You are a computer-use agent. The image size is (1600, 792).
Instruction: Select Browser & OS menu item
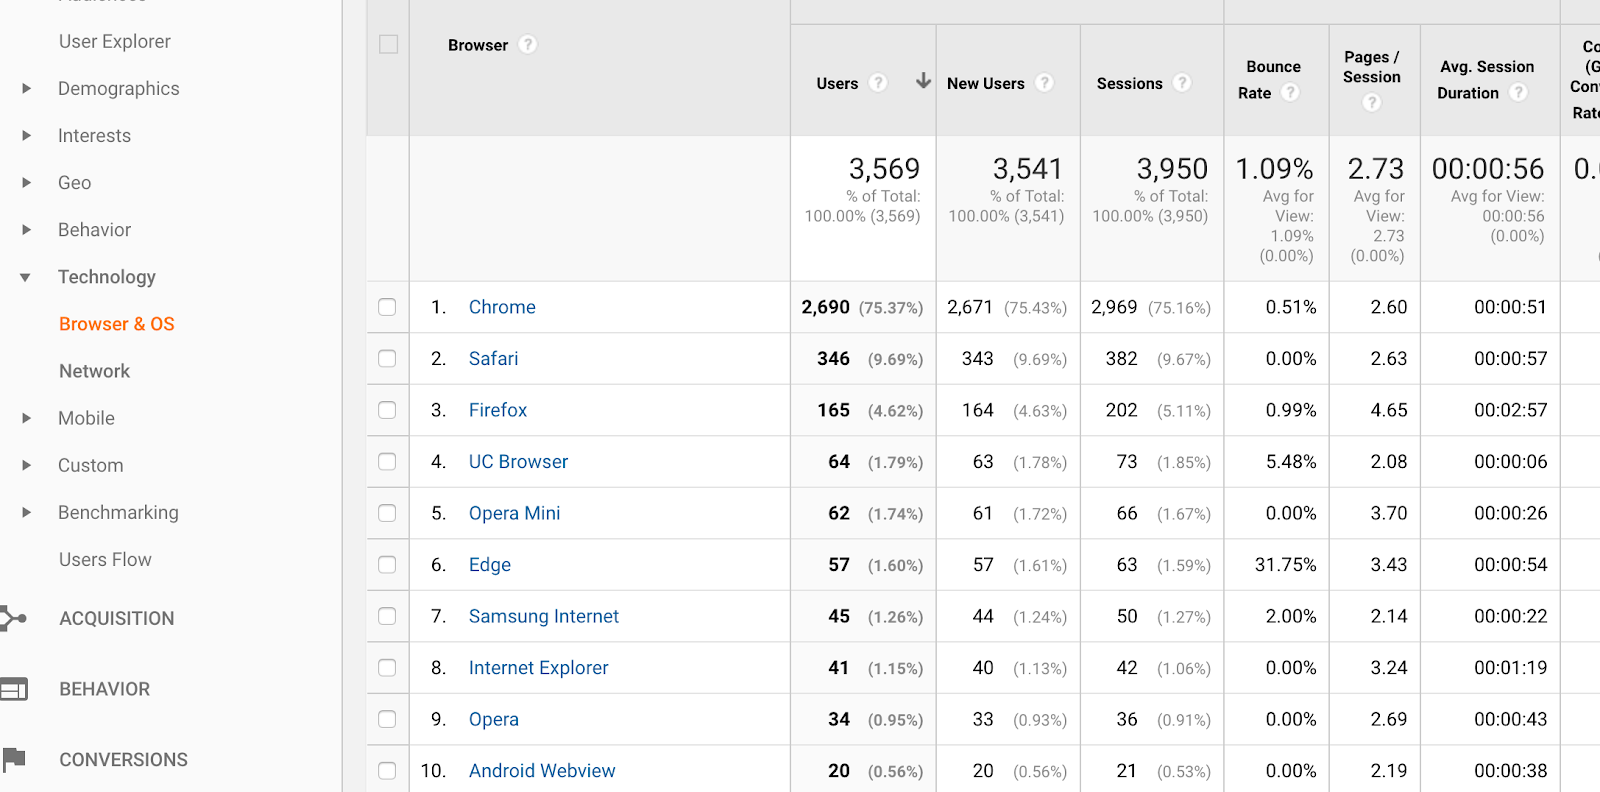[x=116, y=324]
